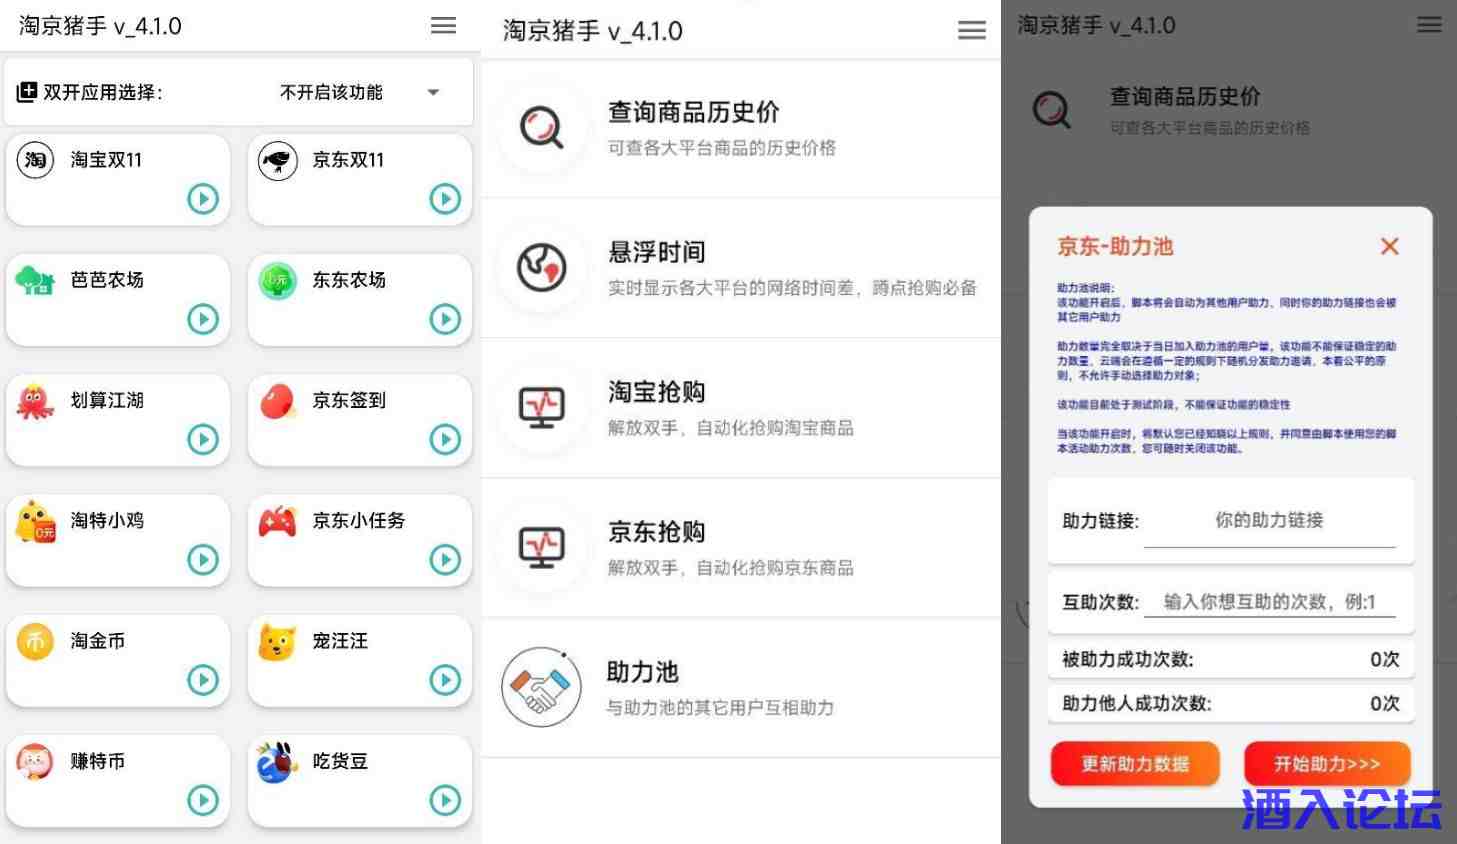The width and height of the screenshot is (1457, 844).
Task: Click the 淘宝双11 card icon
Action: point(35,160)
